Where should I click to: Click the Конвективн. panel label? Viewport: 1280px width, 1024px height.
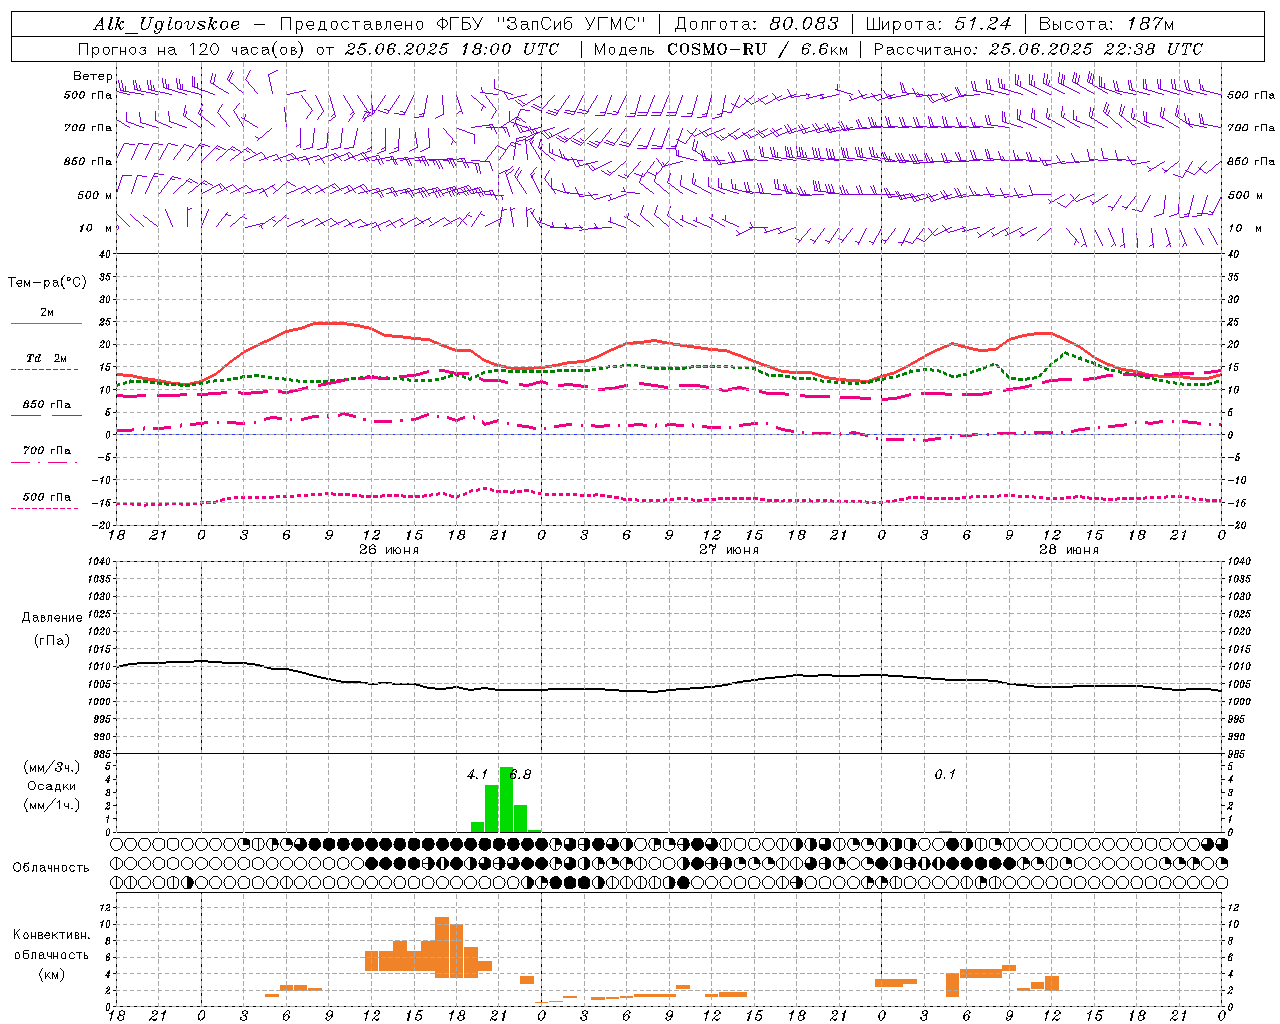(52, 935)
